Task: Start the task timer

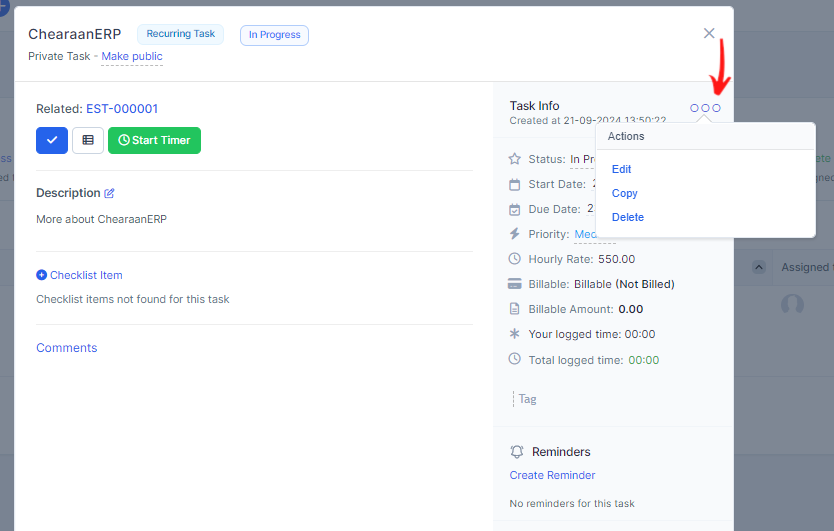Action: [x=154, y=140]
